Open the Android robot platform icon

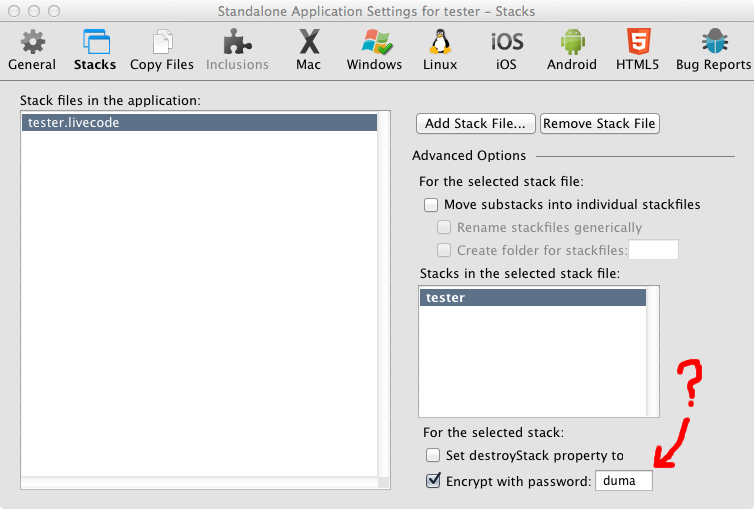(x=572, y=42)
